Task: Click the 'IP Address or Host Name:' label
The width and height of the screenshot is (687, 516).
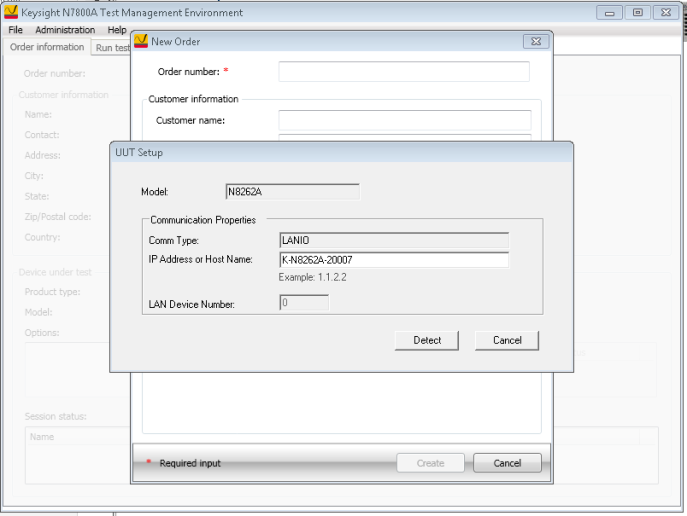Action: click(200, 259)
